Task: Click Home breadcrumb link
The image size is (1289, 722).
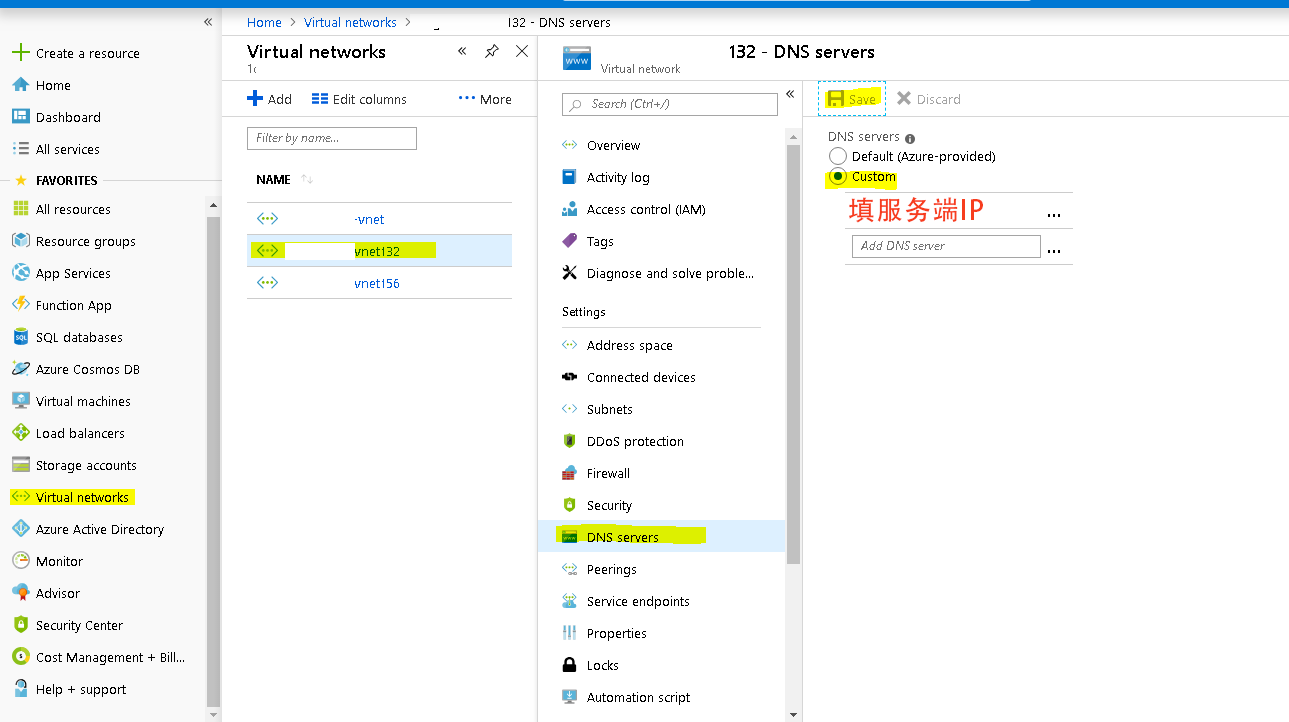Action: coord(264,22)
